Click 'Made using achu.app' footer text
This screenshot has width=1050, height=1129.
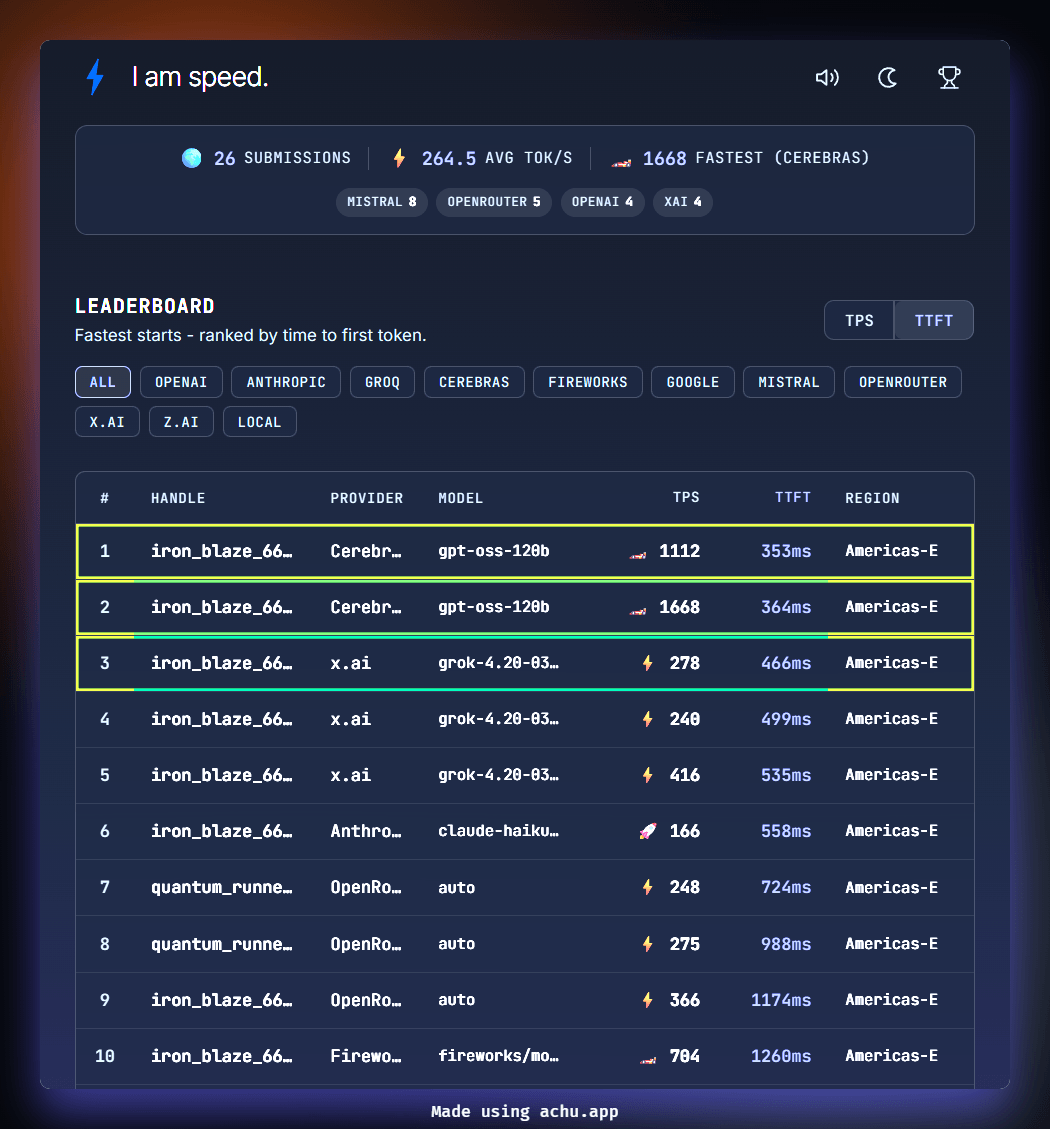tap(524, 1112)
